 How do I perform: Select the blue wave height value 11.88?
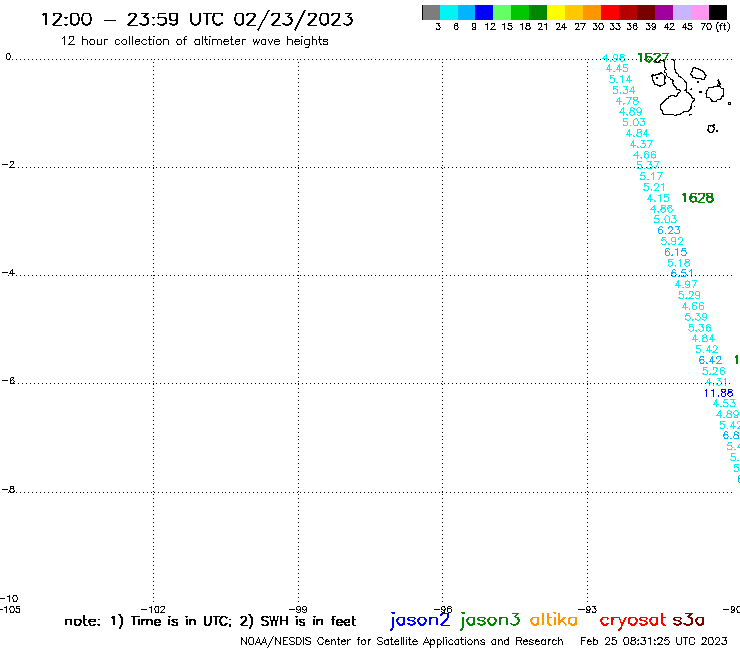coord(718,393)
